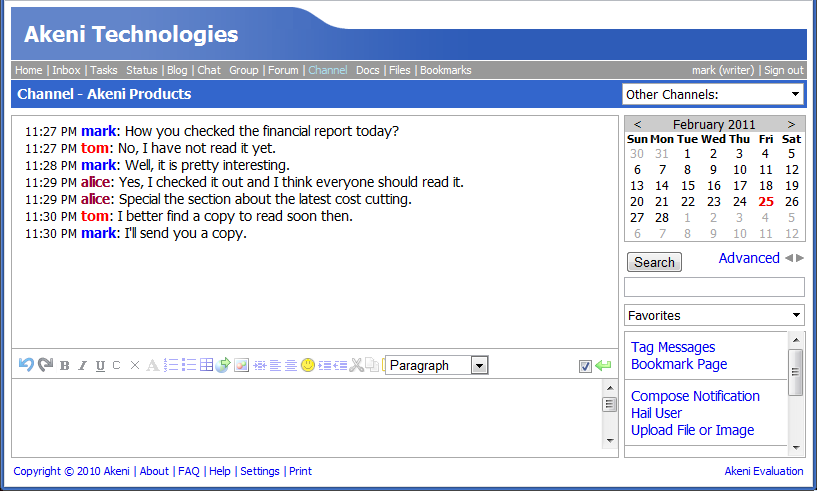Toggle the checkbox beside the send arrow
This screenshot has width=817, height=491.
click(x=585, y=366)
